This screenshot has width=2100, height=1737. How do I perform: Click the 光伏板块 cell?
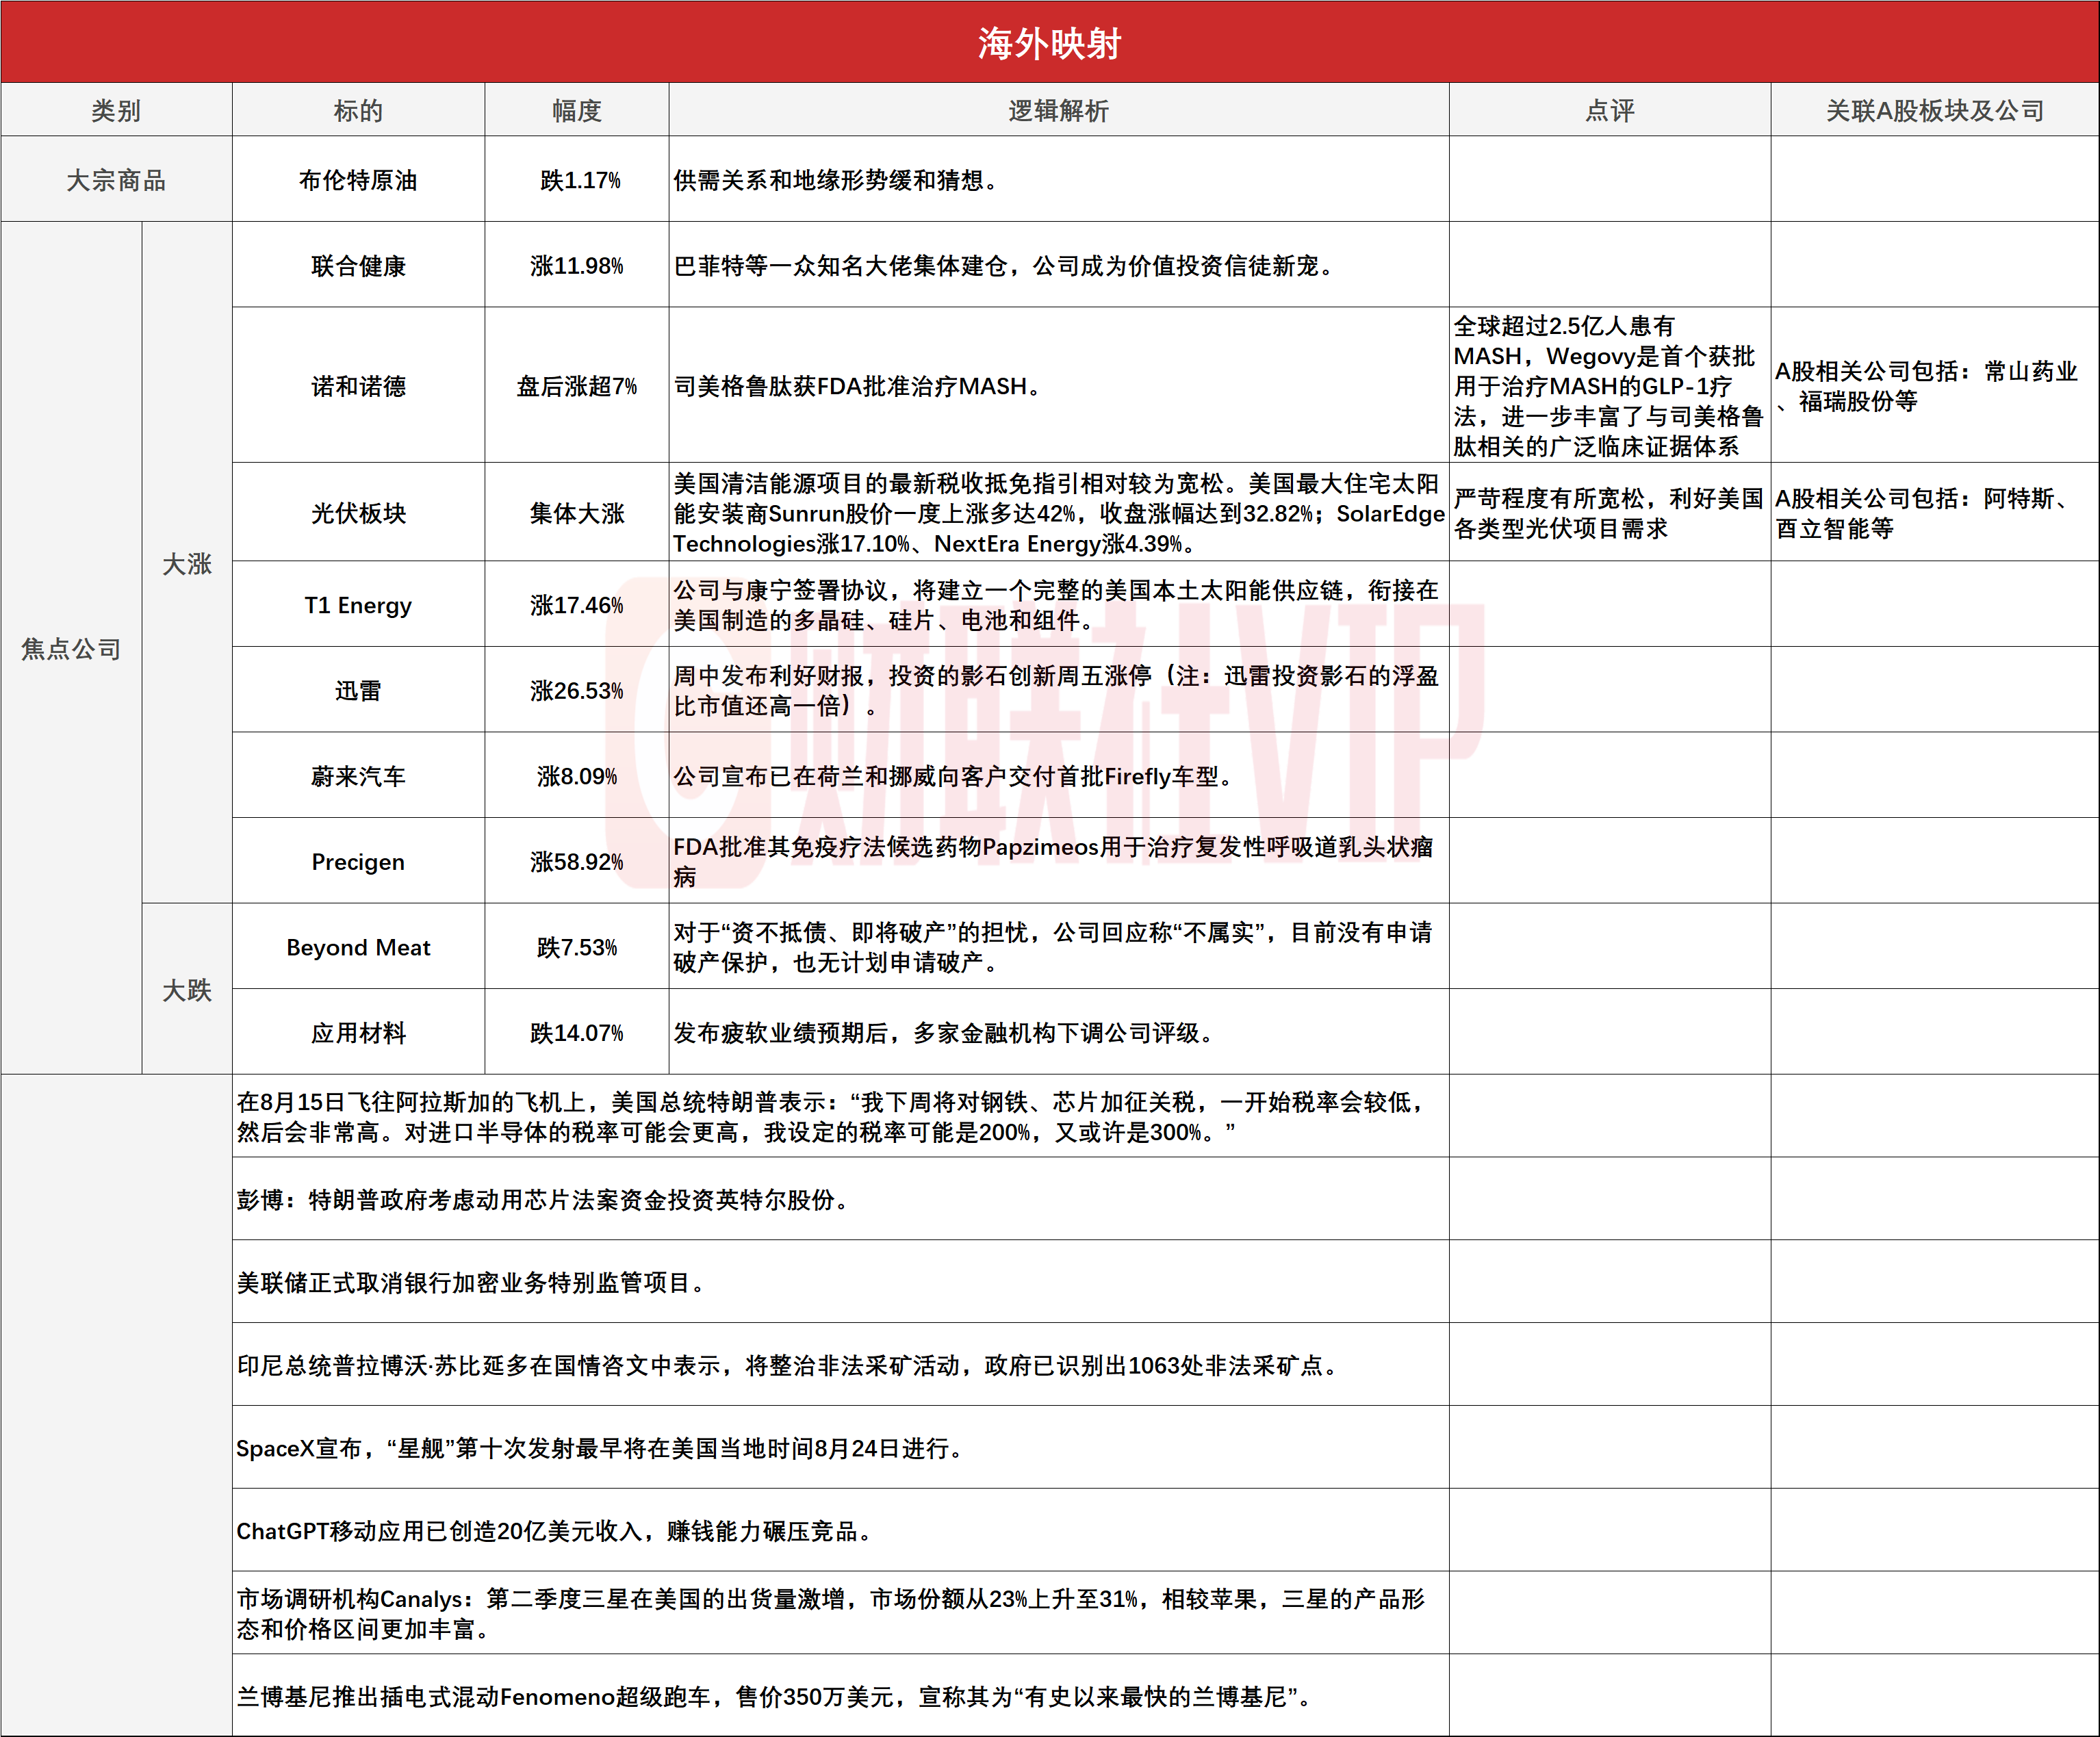click(x=358, y=512)
